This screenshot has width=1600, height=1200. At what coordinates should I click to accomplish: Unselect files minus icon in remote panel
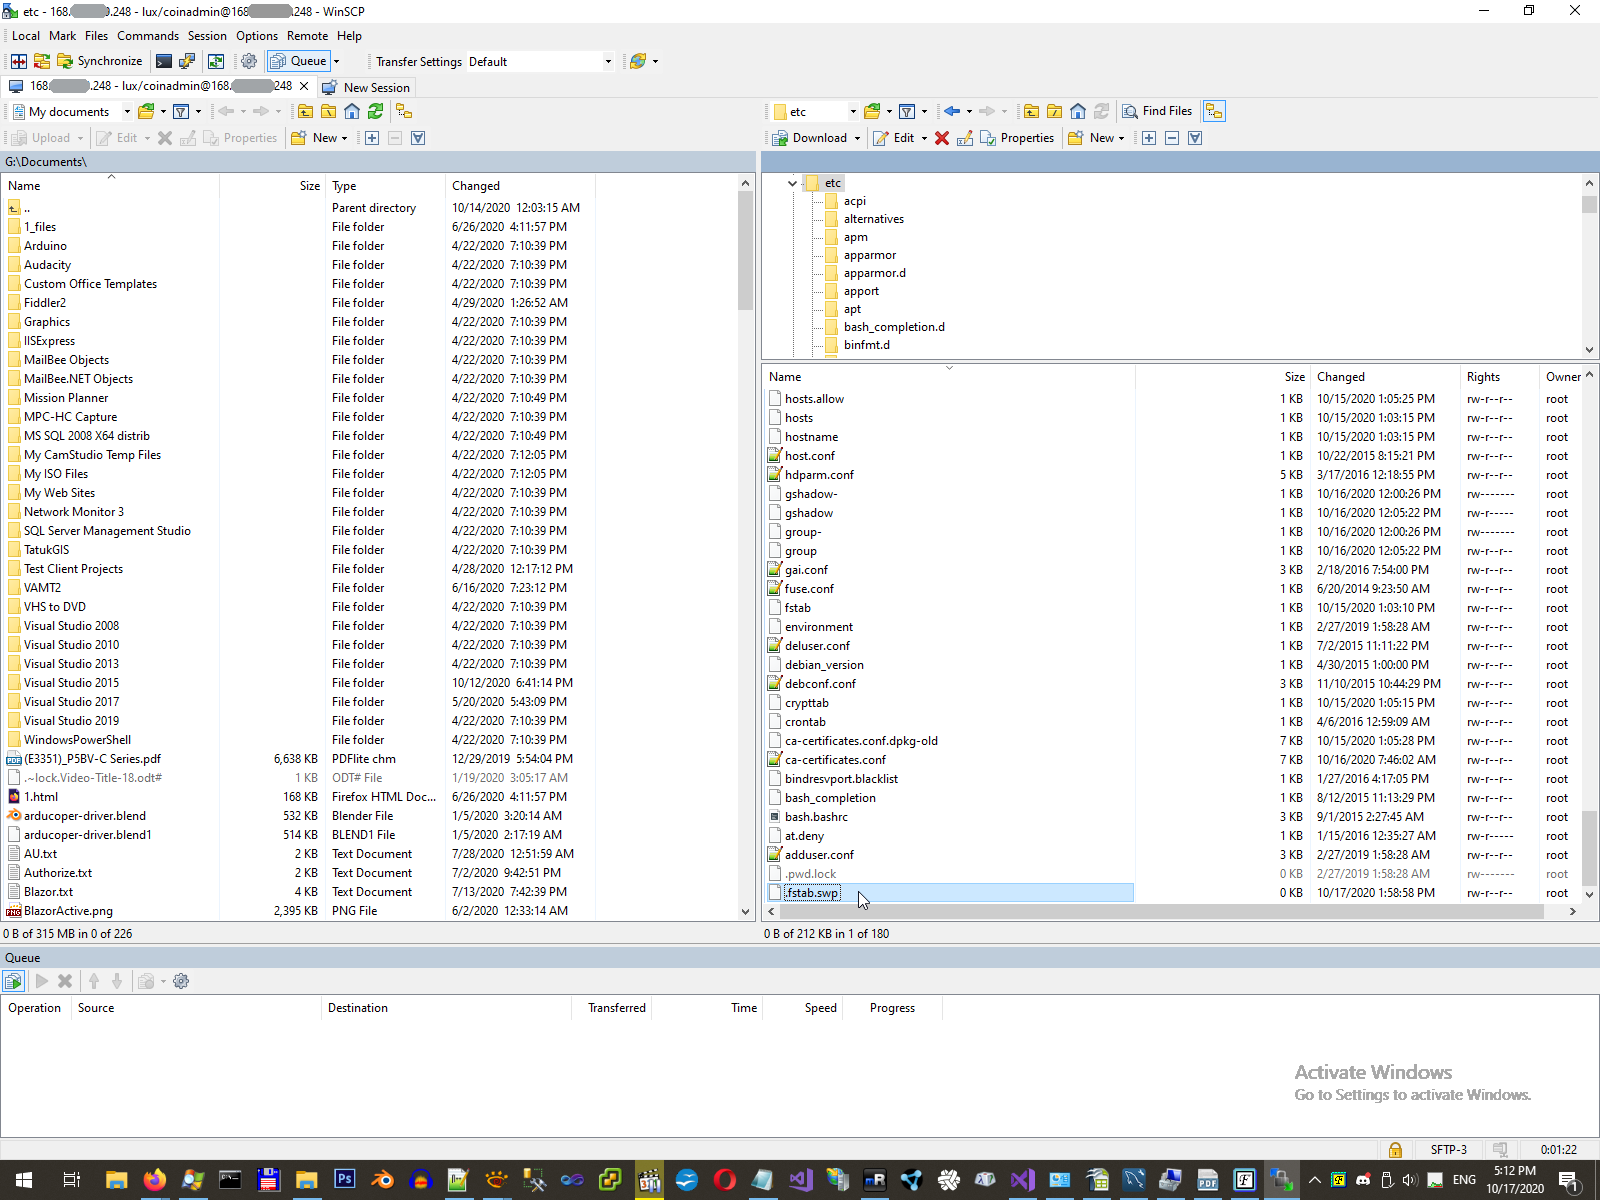(x=1172, y=138)
